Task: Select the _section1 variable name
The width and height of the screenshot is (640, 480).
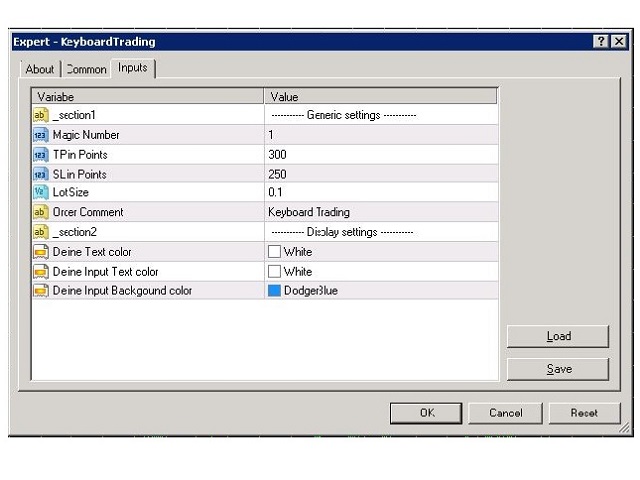Action: coord(74,115)
